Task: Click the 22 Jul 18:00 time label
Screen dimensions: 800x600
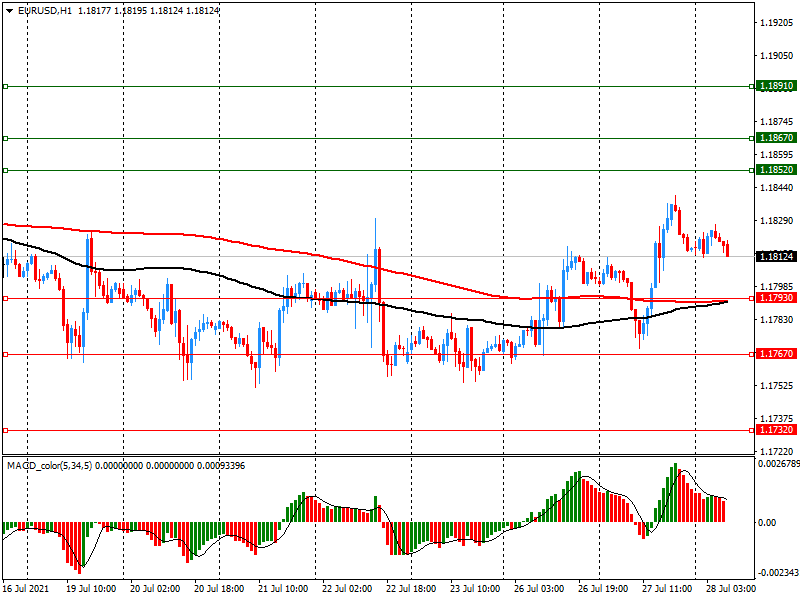Action: pyautogui.click(x=411, y=589)
